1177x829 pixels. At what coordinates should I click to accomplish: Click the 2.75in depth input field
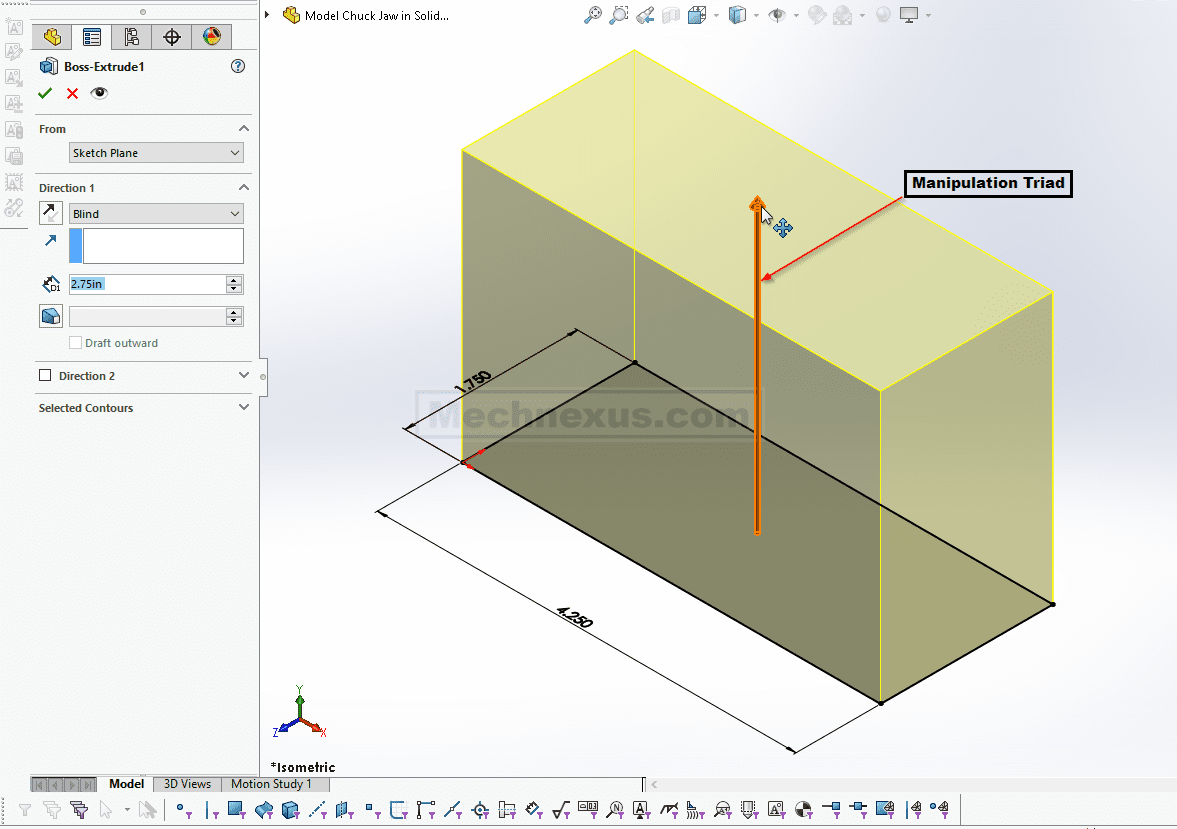(x=146, y=284)
